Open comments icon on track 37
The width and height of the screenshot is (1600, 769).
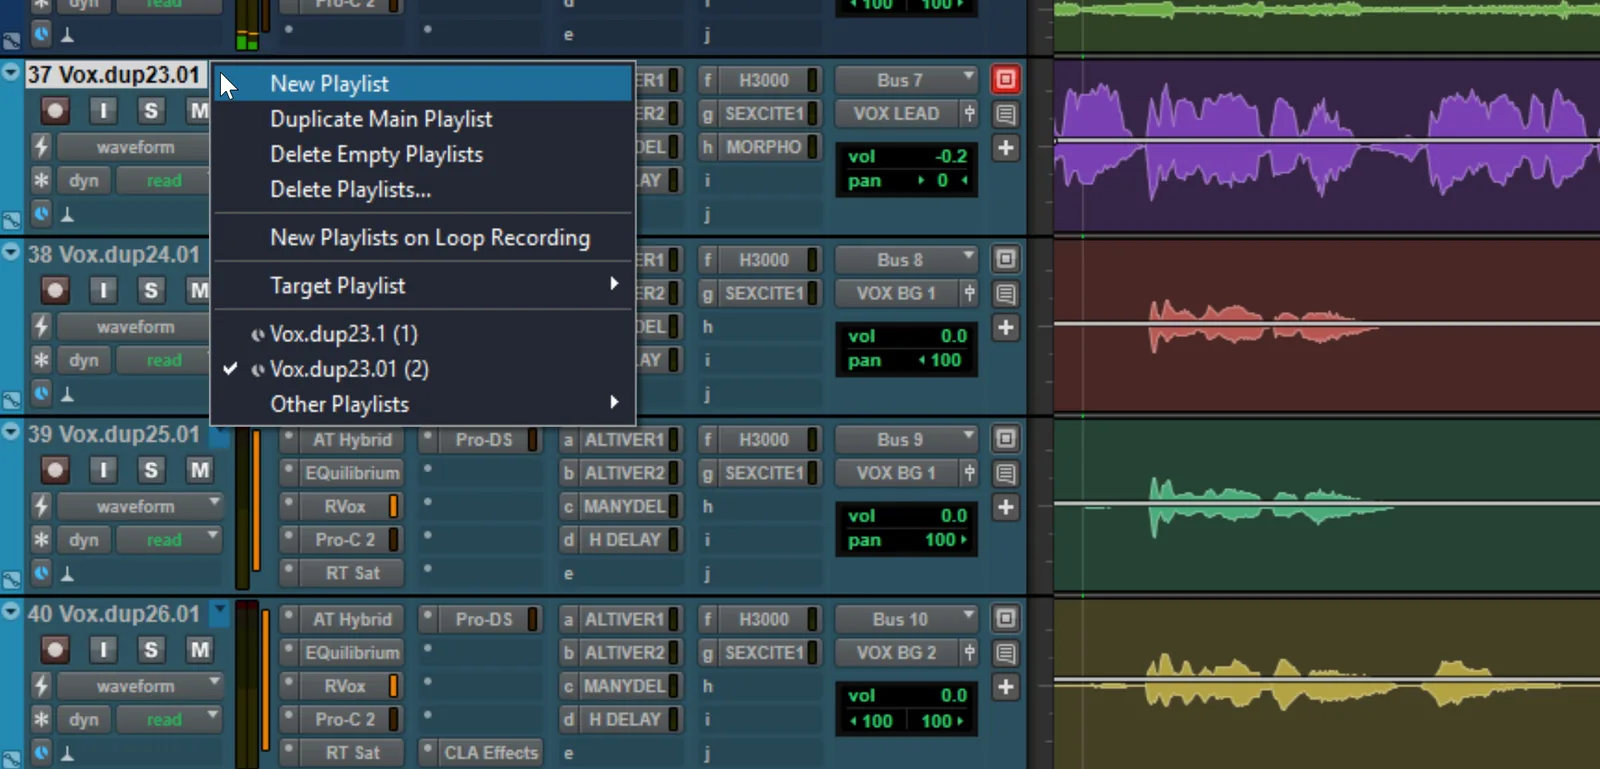(x=1005, y=114)
